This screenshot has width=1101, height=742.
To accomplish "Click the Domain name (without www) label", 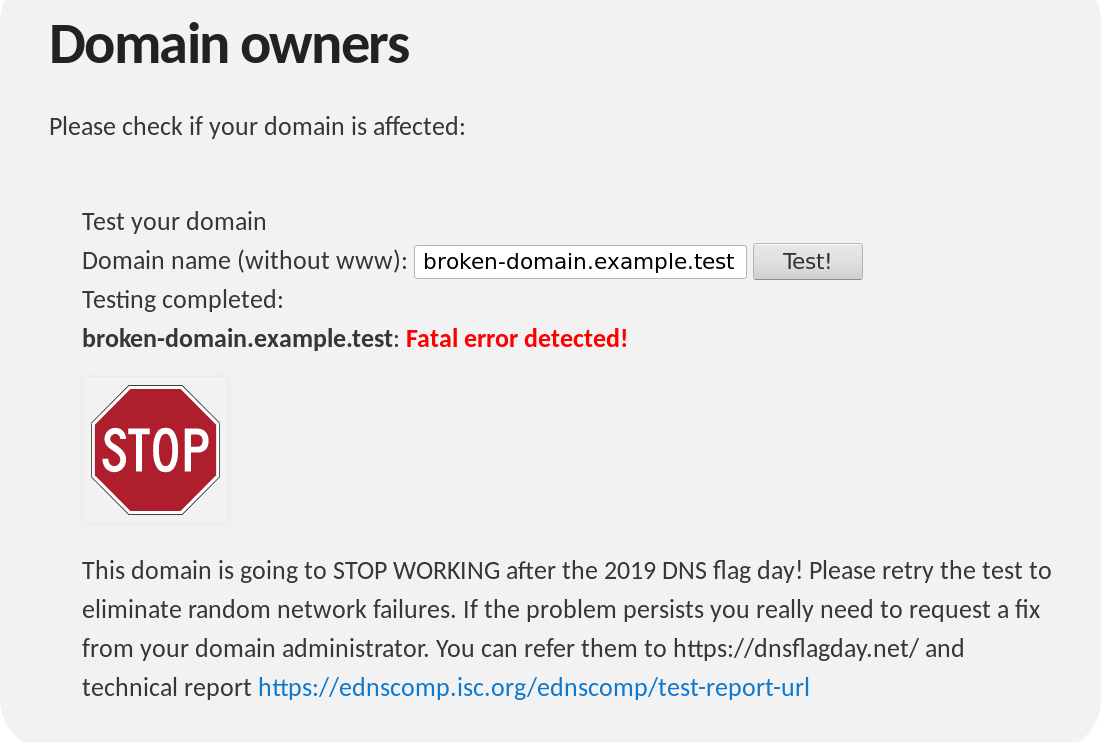I will (x=244, y=261).
